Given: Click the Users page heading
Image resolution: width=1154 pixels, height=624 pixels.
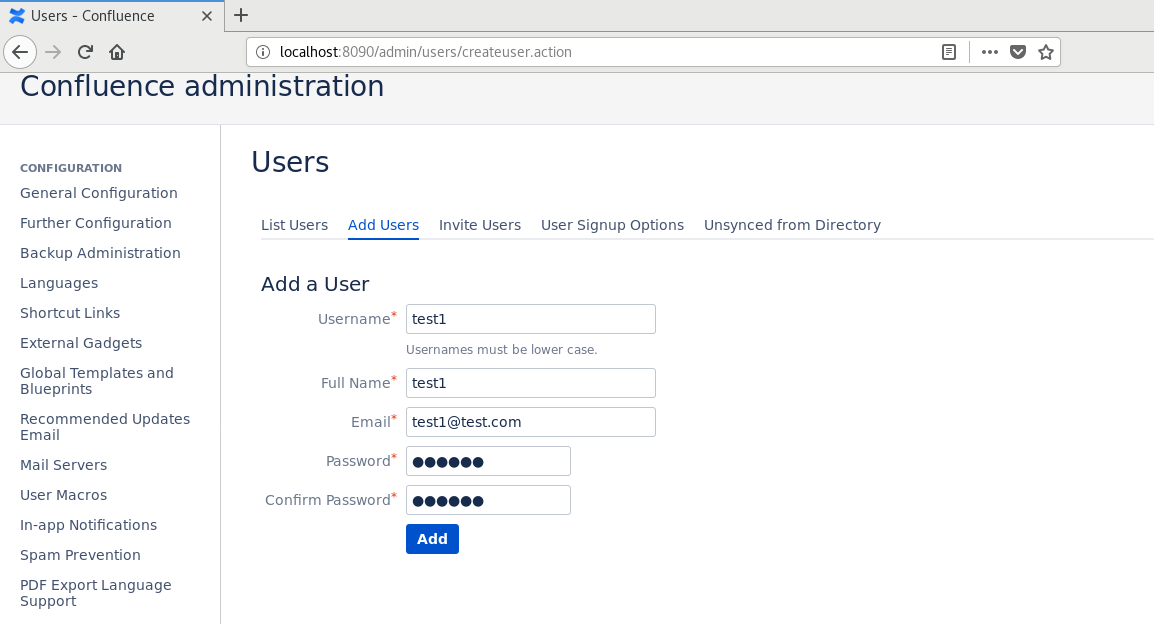Looking at the screenshot, I should point(290,162).
